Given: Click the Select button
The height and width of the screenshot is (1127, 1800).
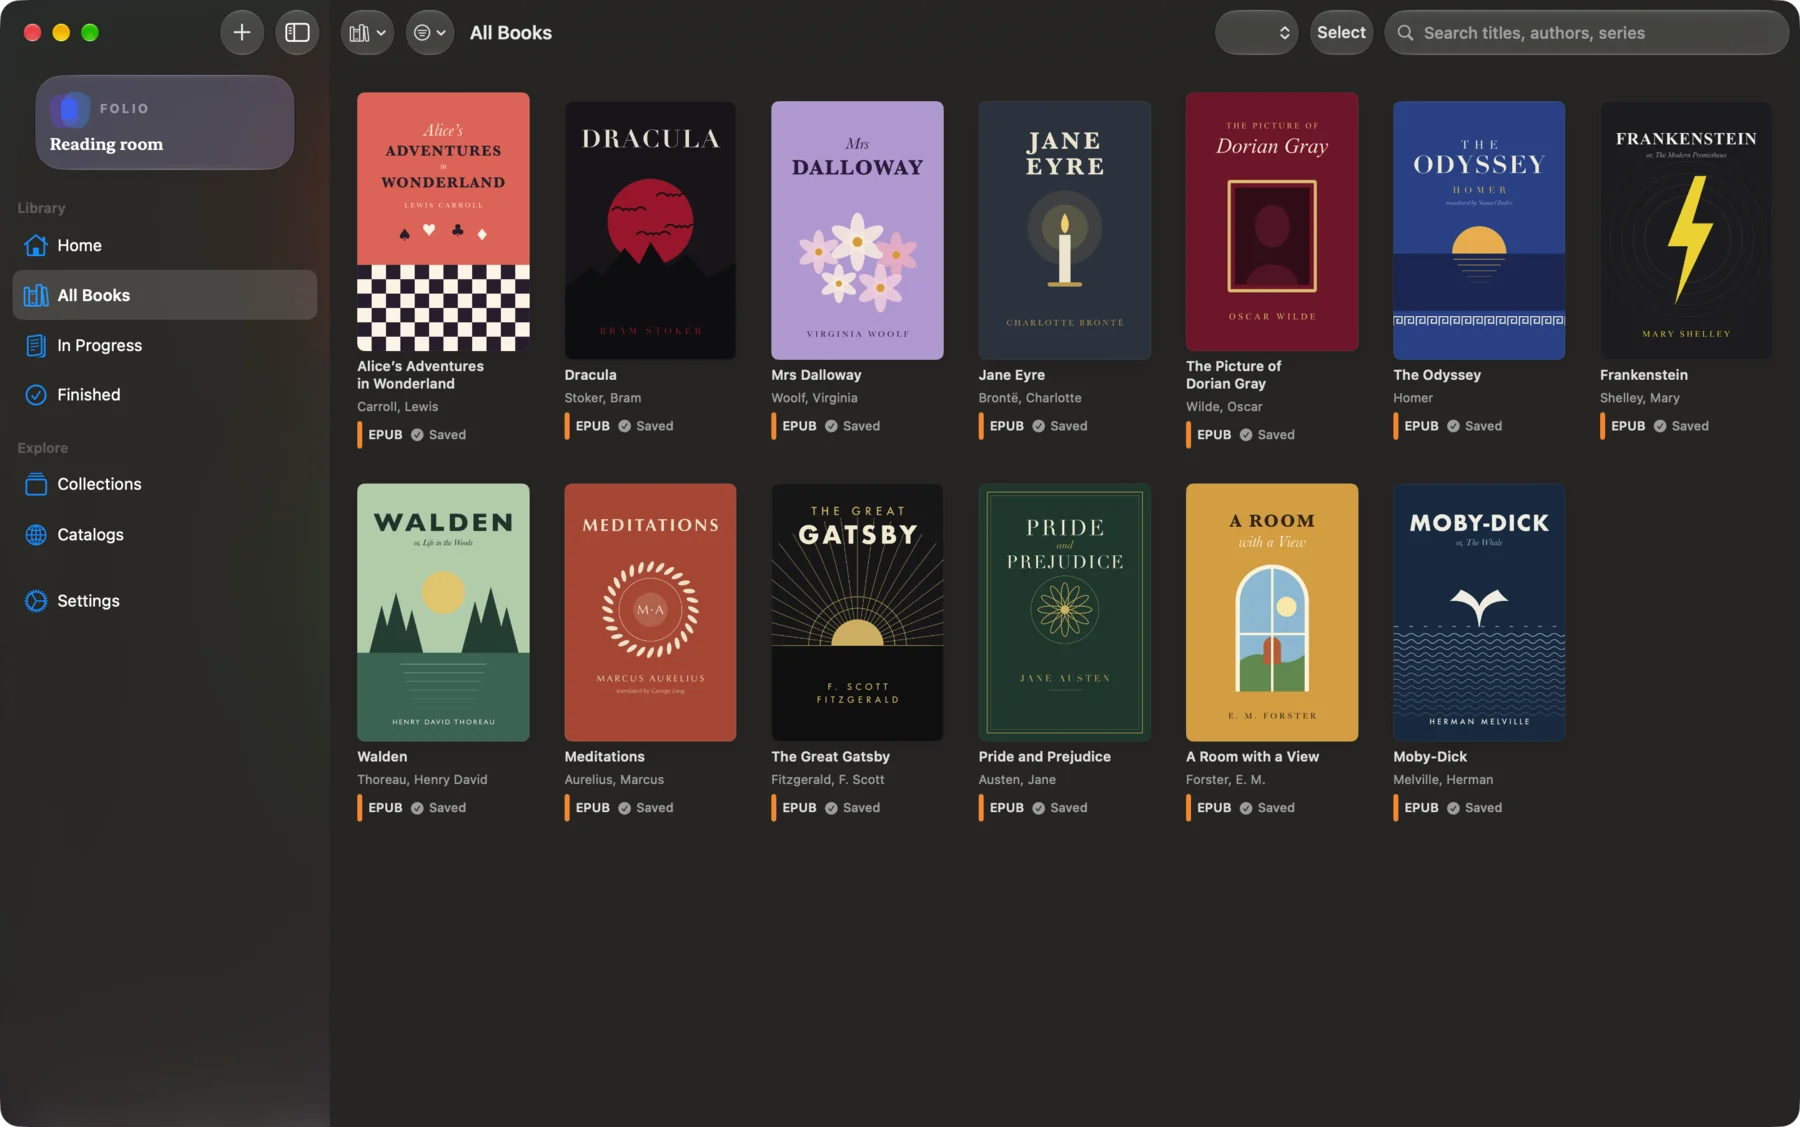Looking at the screenshot, I should pos(1341,33).
